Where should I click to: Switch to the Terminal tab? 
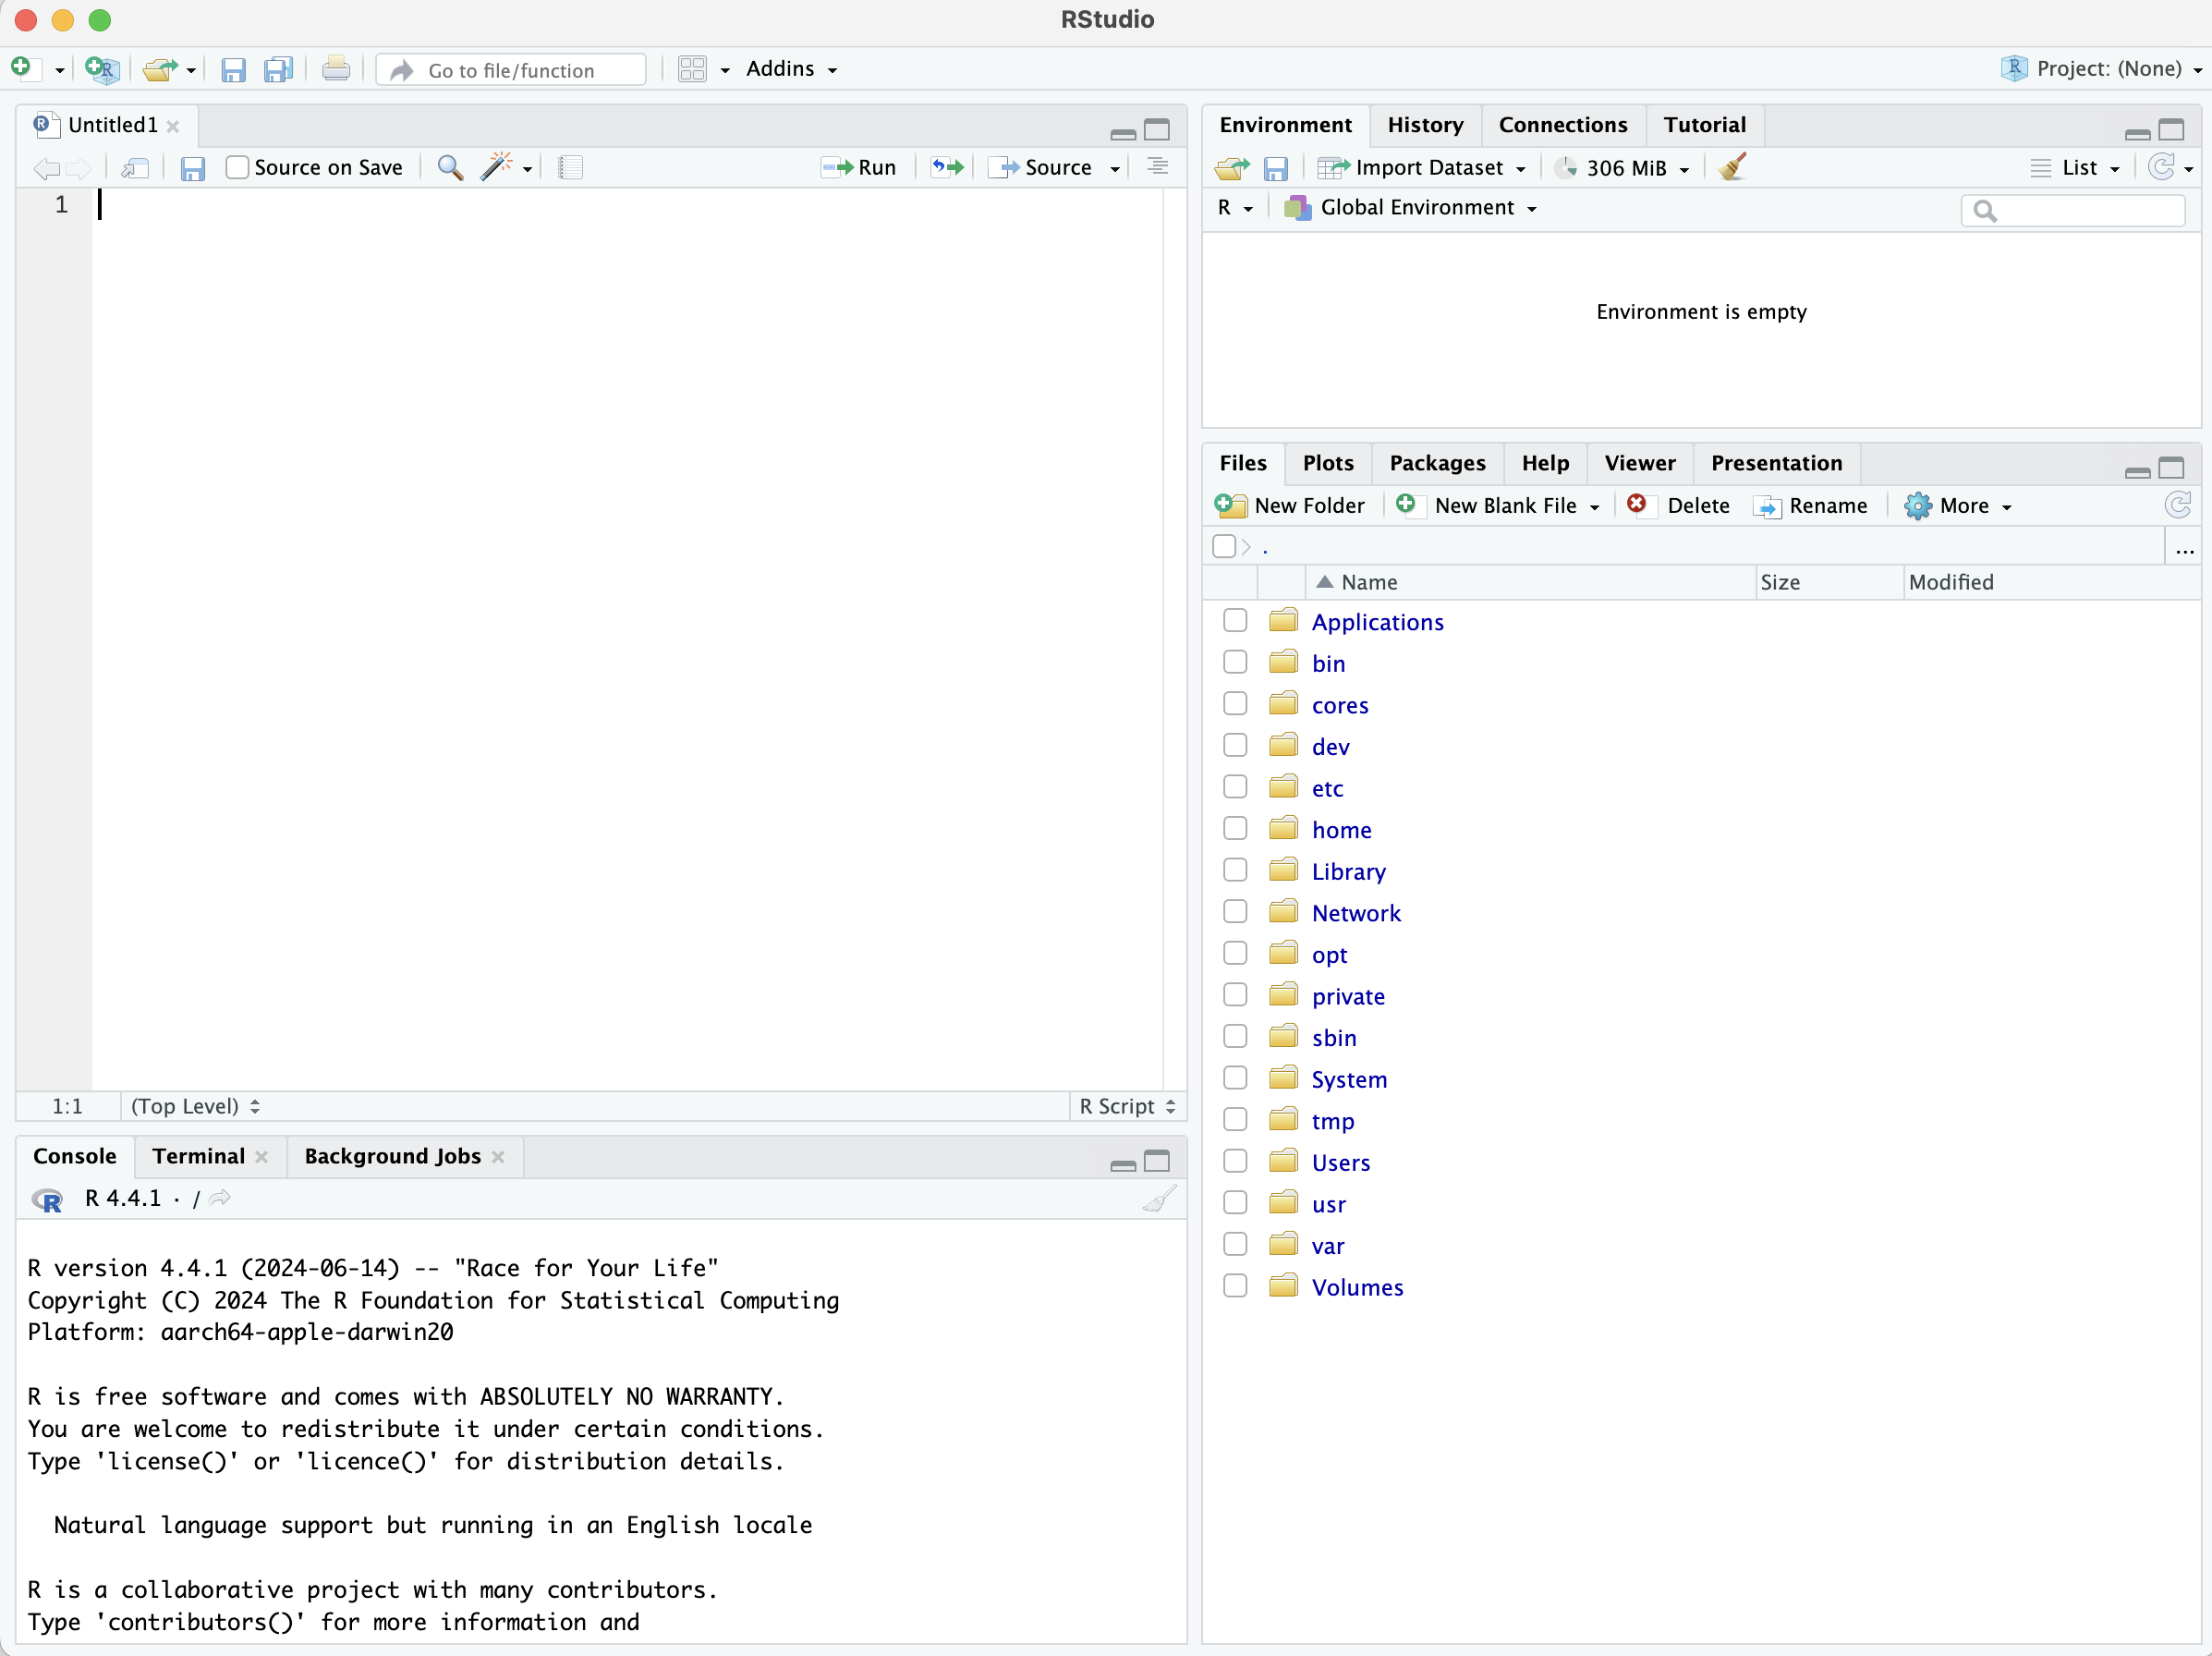198,1156
